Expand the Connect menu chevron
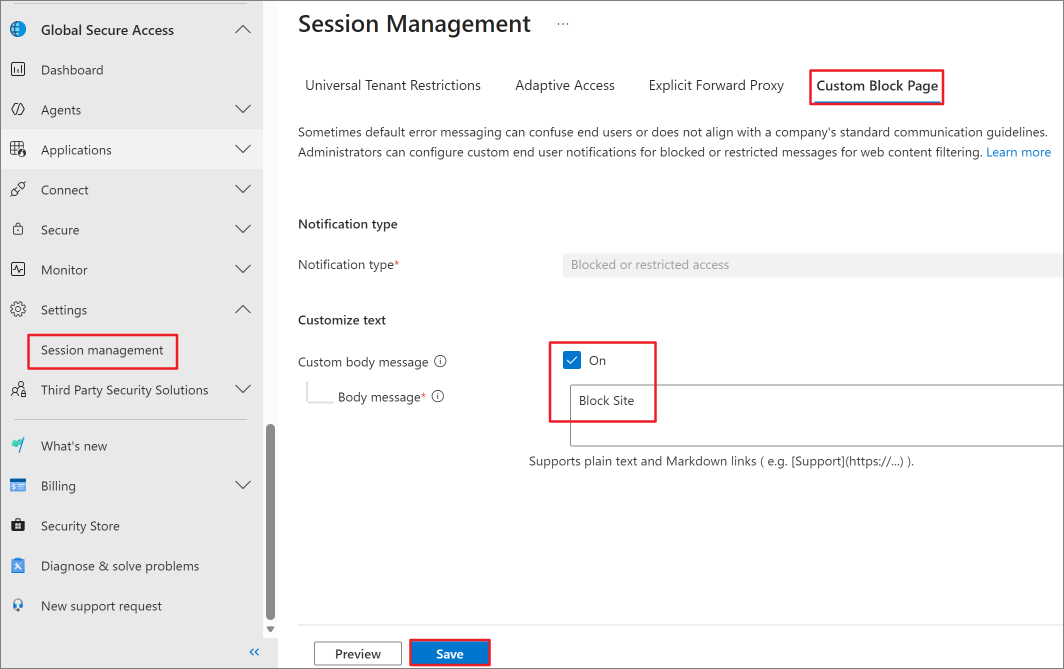Image resolution: width=1064 pixels, height=669 pixels. [242, 189]
